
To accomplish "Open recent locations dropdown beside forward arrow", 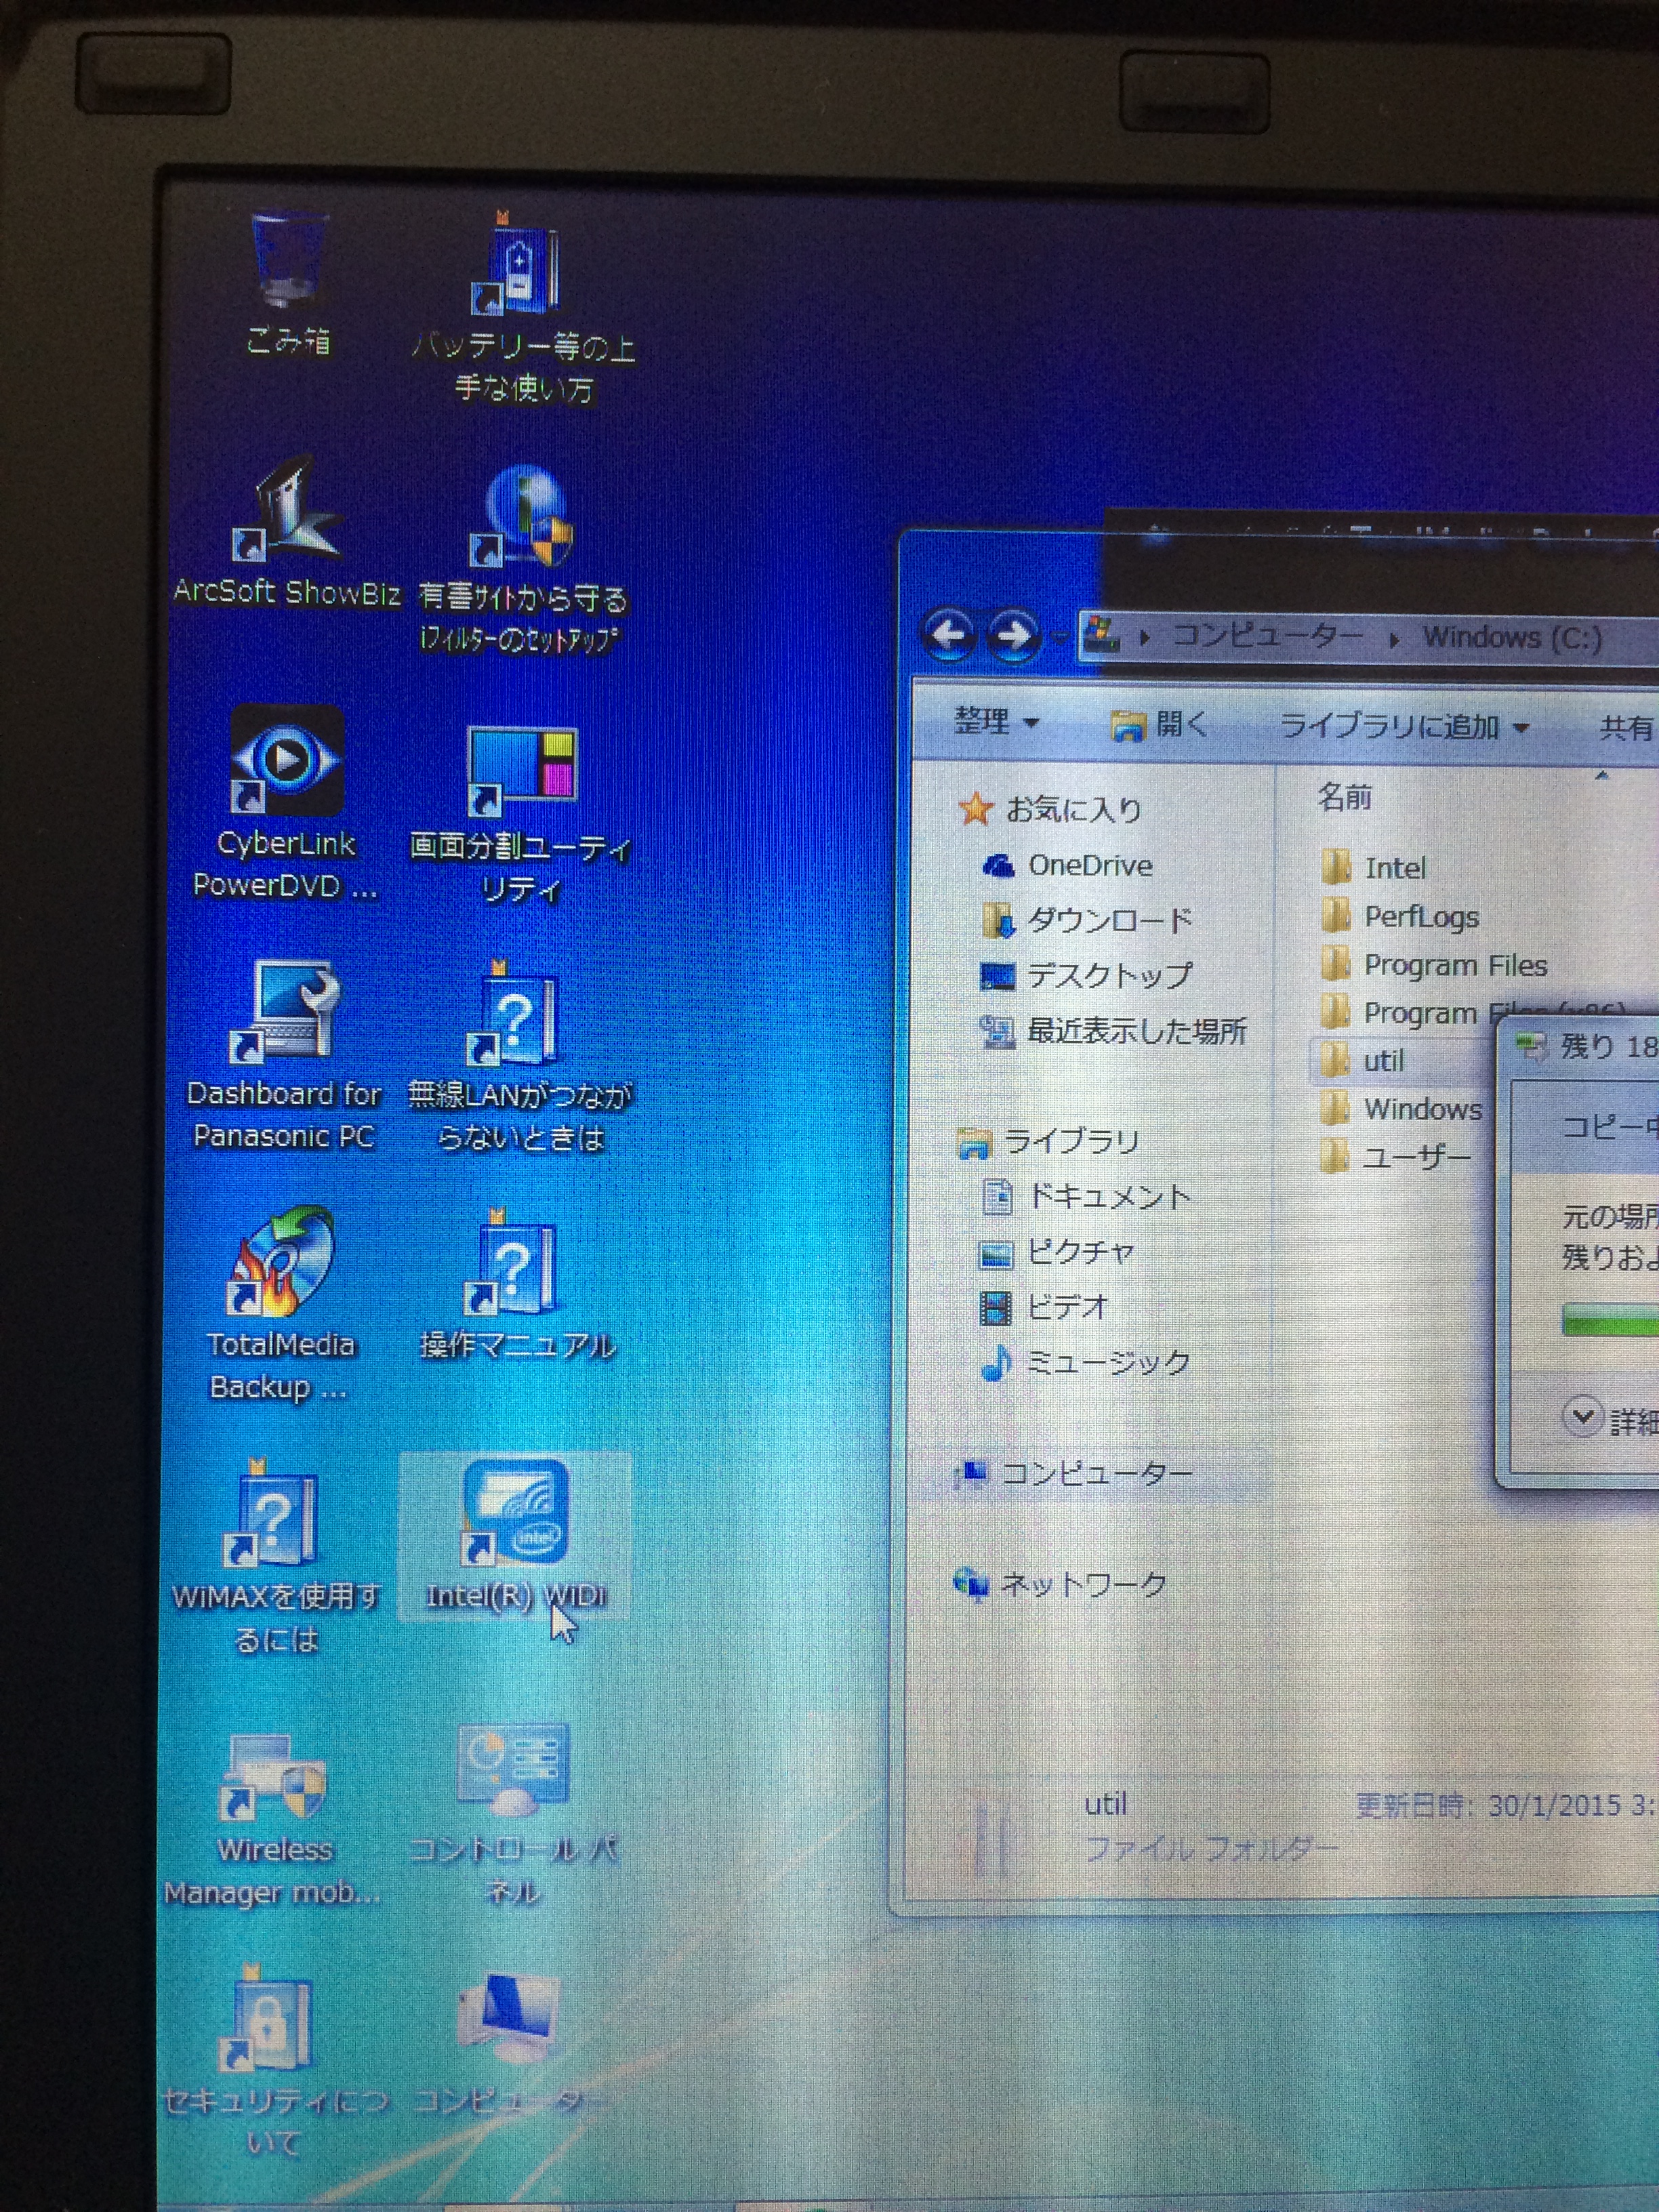I will point(1060,637).
